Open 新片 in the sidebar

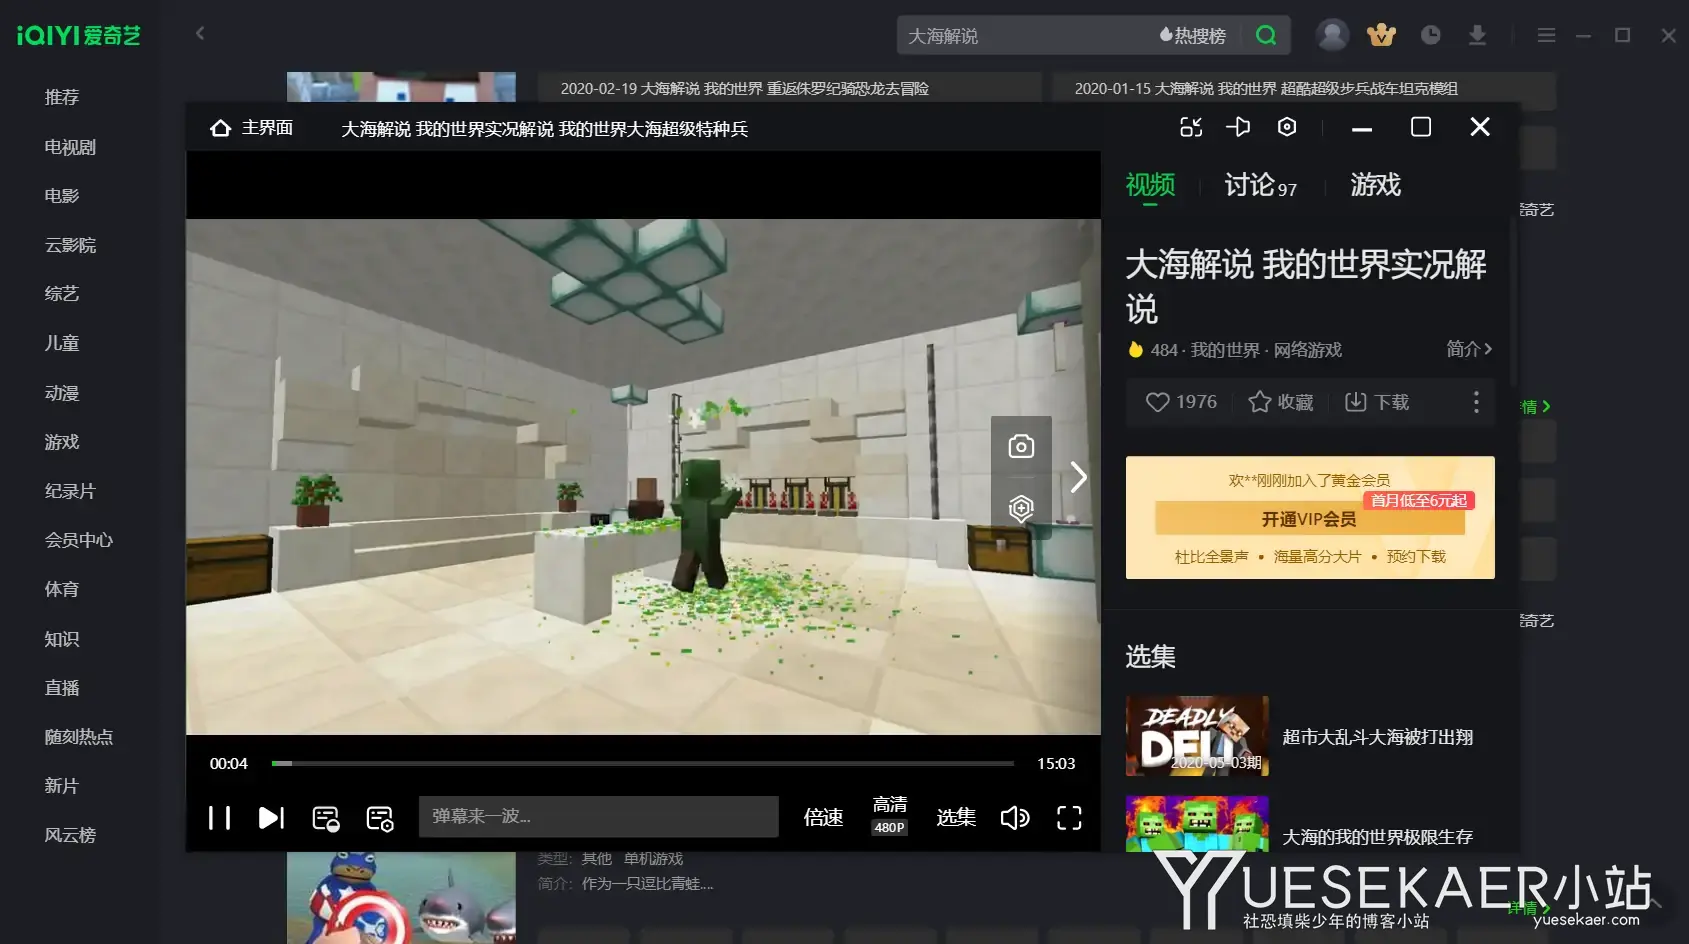(62, 786)
